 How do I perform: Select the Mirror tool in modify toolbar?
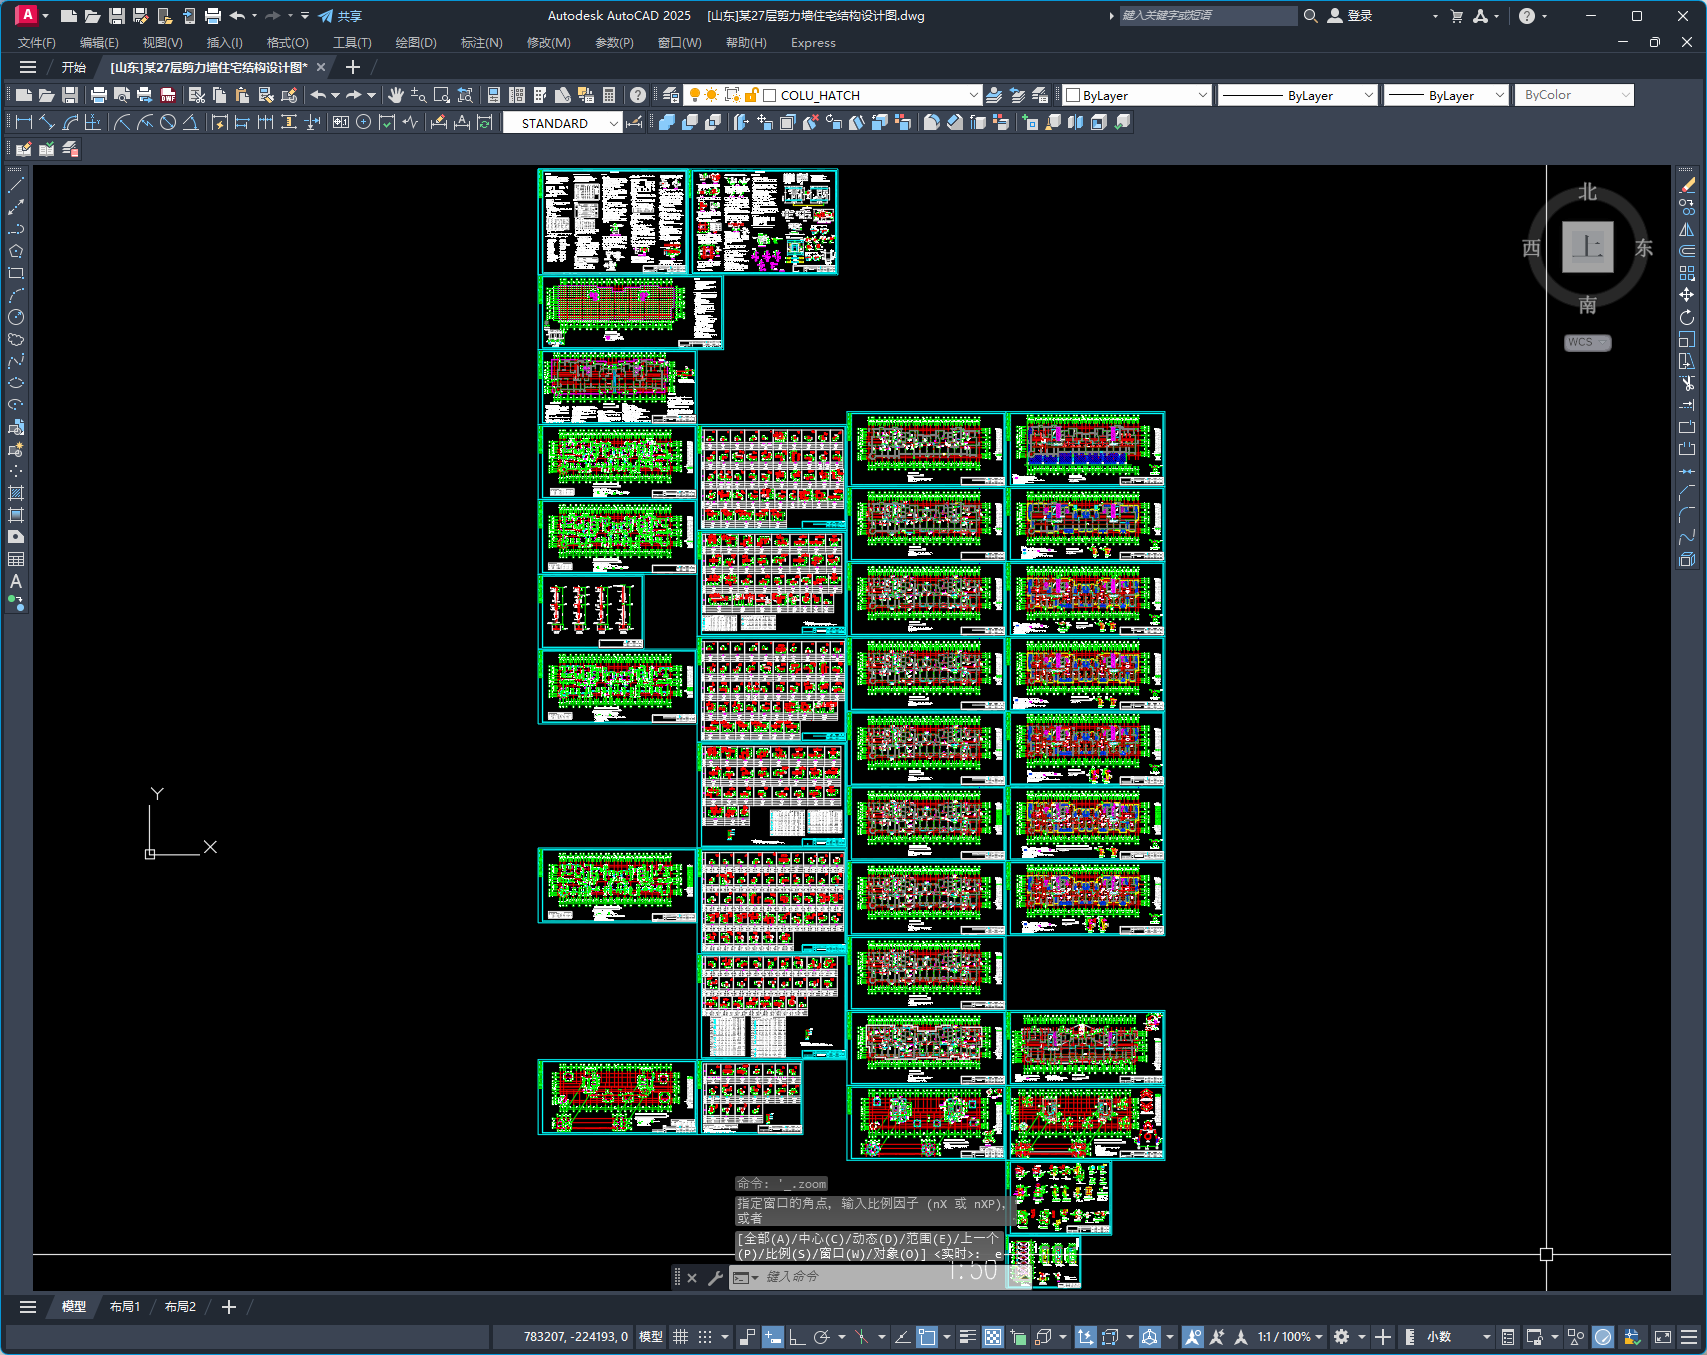tap(1687, 229)
